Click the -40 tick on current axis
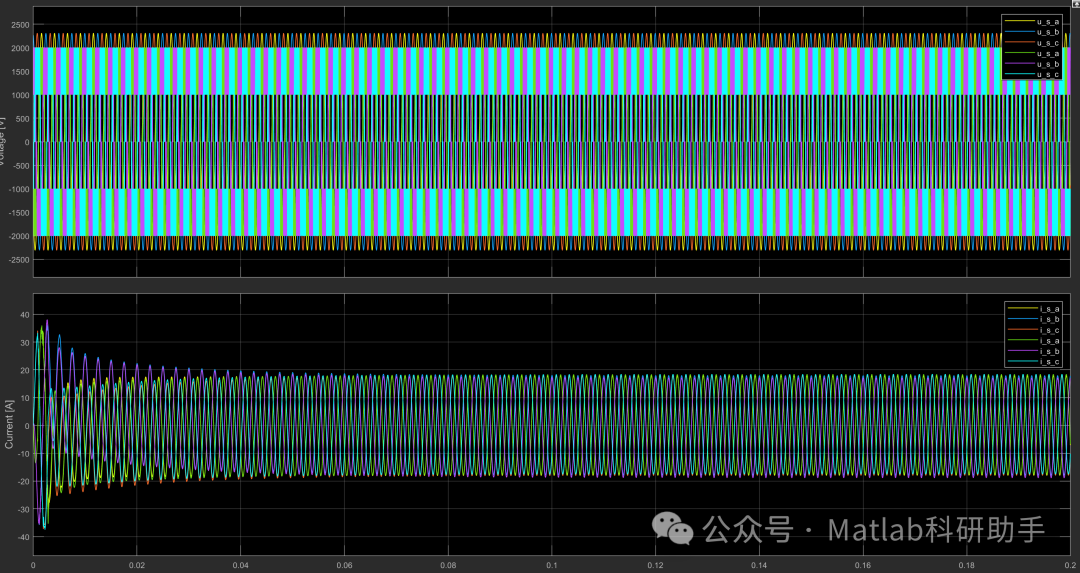 23,537
